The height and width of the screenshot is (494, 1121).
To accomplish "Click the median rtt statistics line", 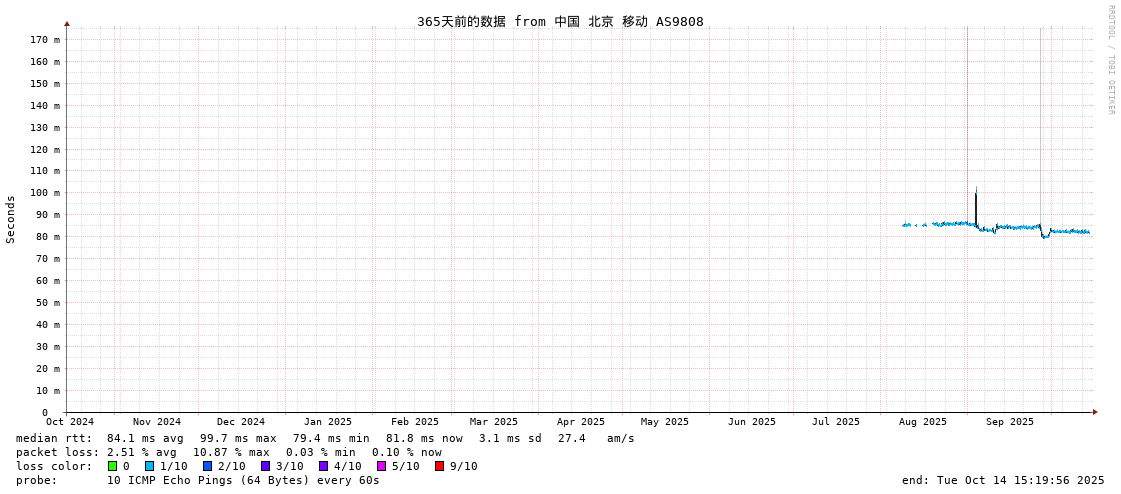I will pyautogui.click(x=325, y=438).
